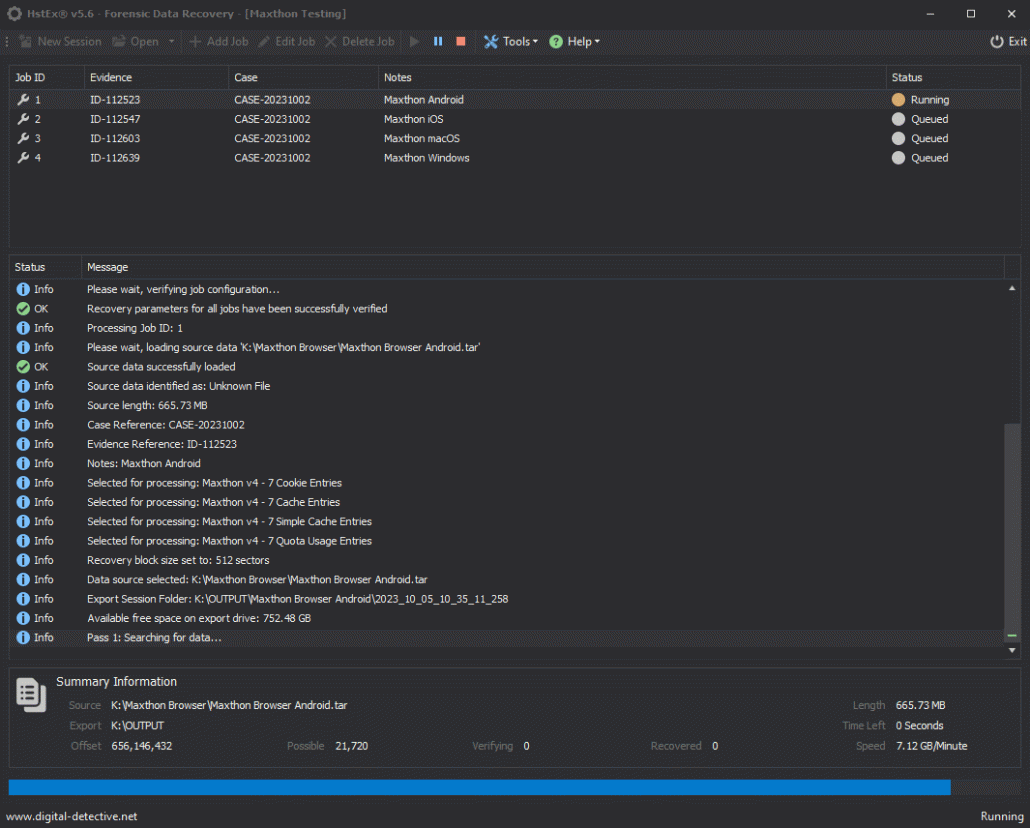This screenshot has height=828, width=1030.
Task: Click the Queued status dot of Maxthon macOS job
Action: [898, 139]
